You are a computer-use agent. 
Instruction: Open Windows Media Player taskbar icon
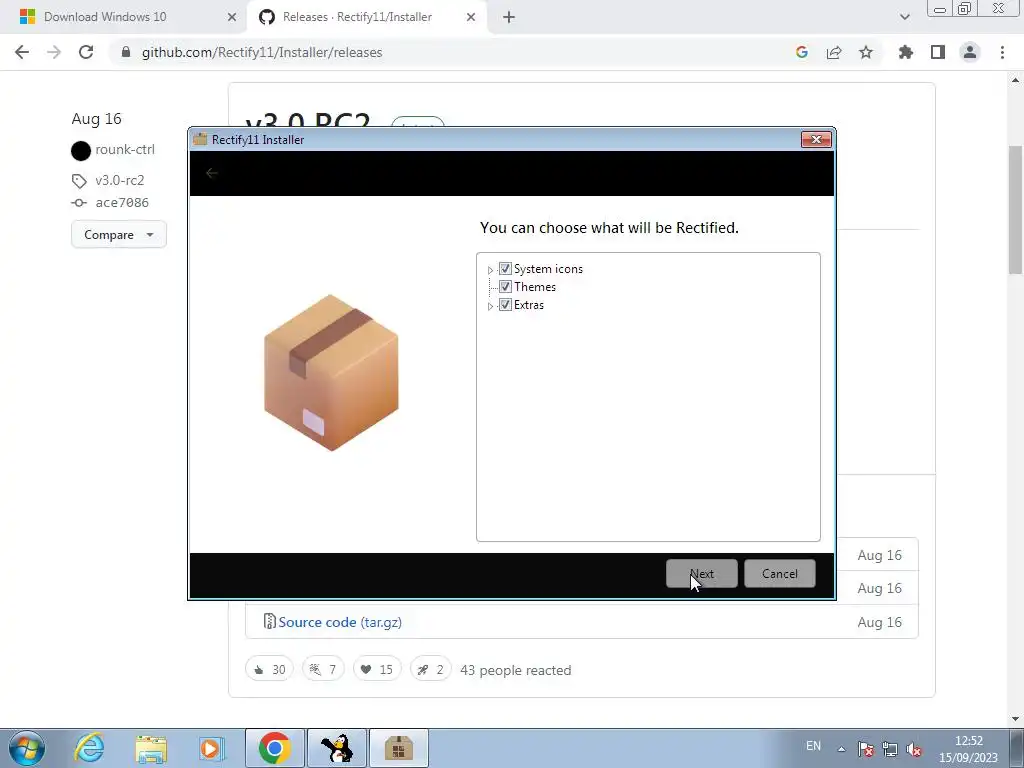(x=212, y=748)
